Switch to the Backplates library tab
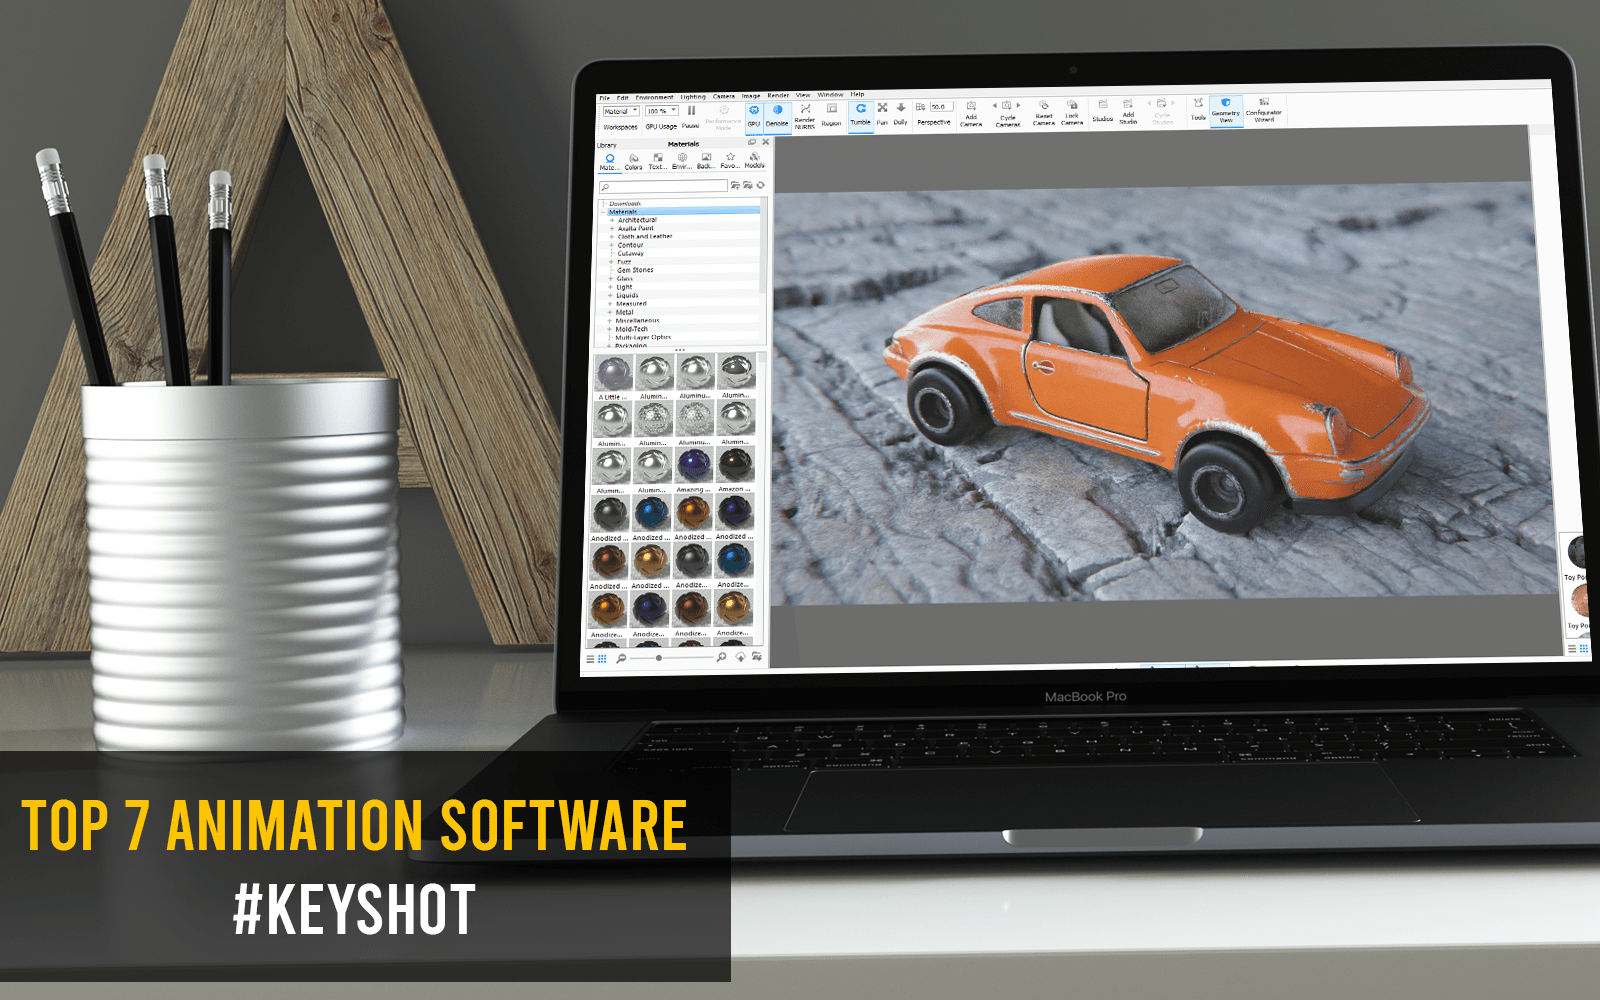This screenshot has width=1600, height=1000. click(706, 160)
